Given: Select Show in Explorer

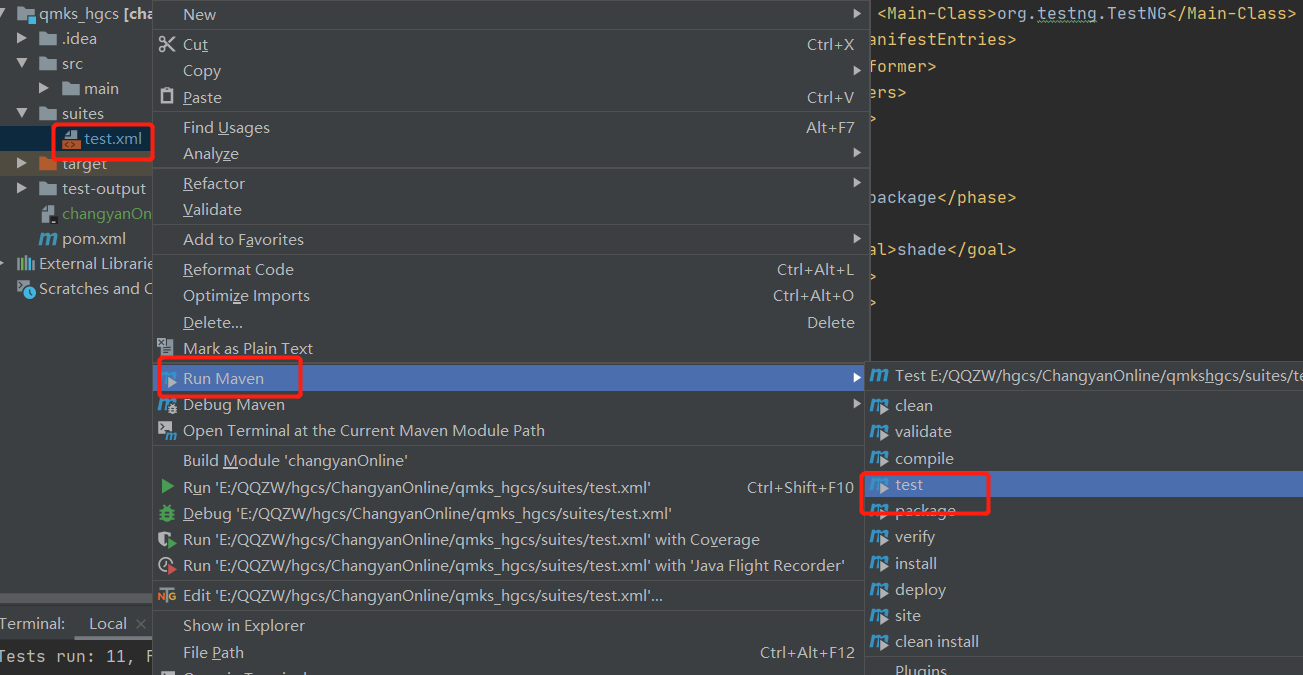Looking at the screenshot, I should click(x=244, y=625).
